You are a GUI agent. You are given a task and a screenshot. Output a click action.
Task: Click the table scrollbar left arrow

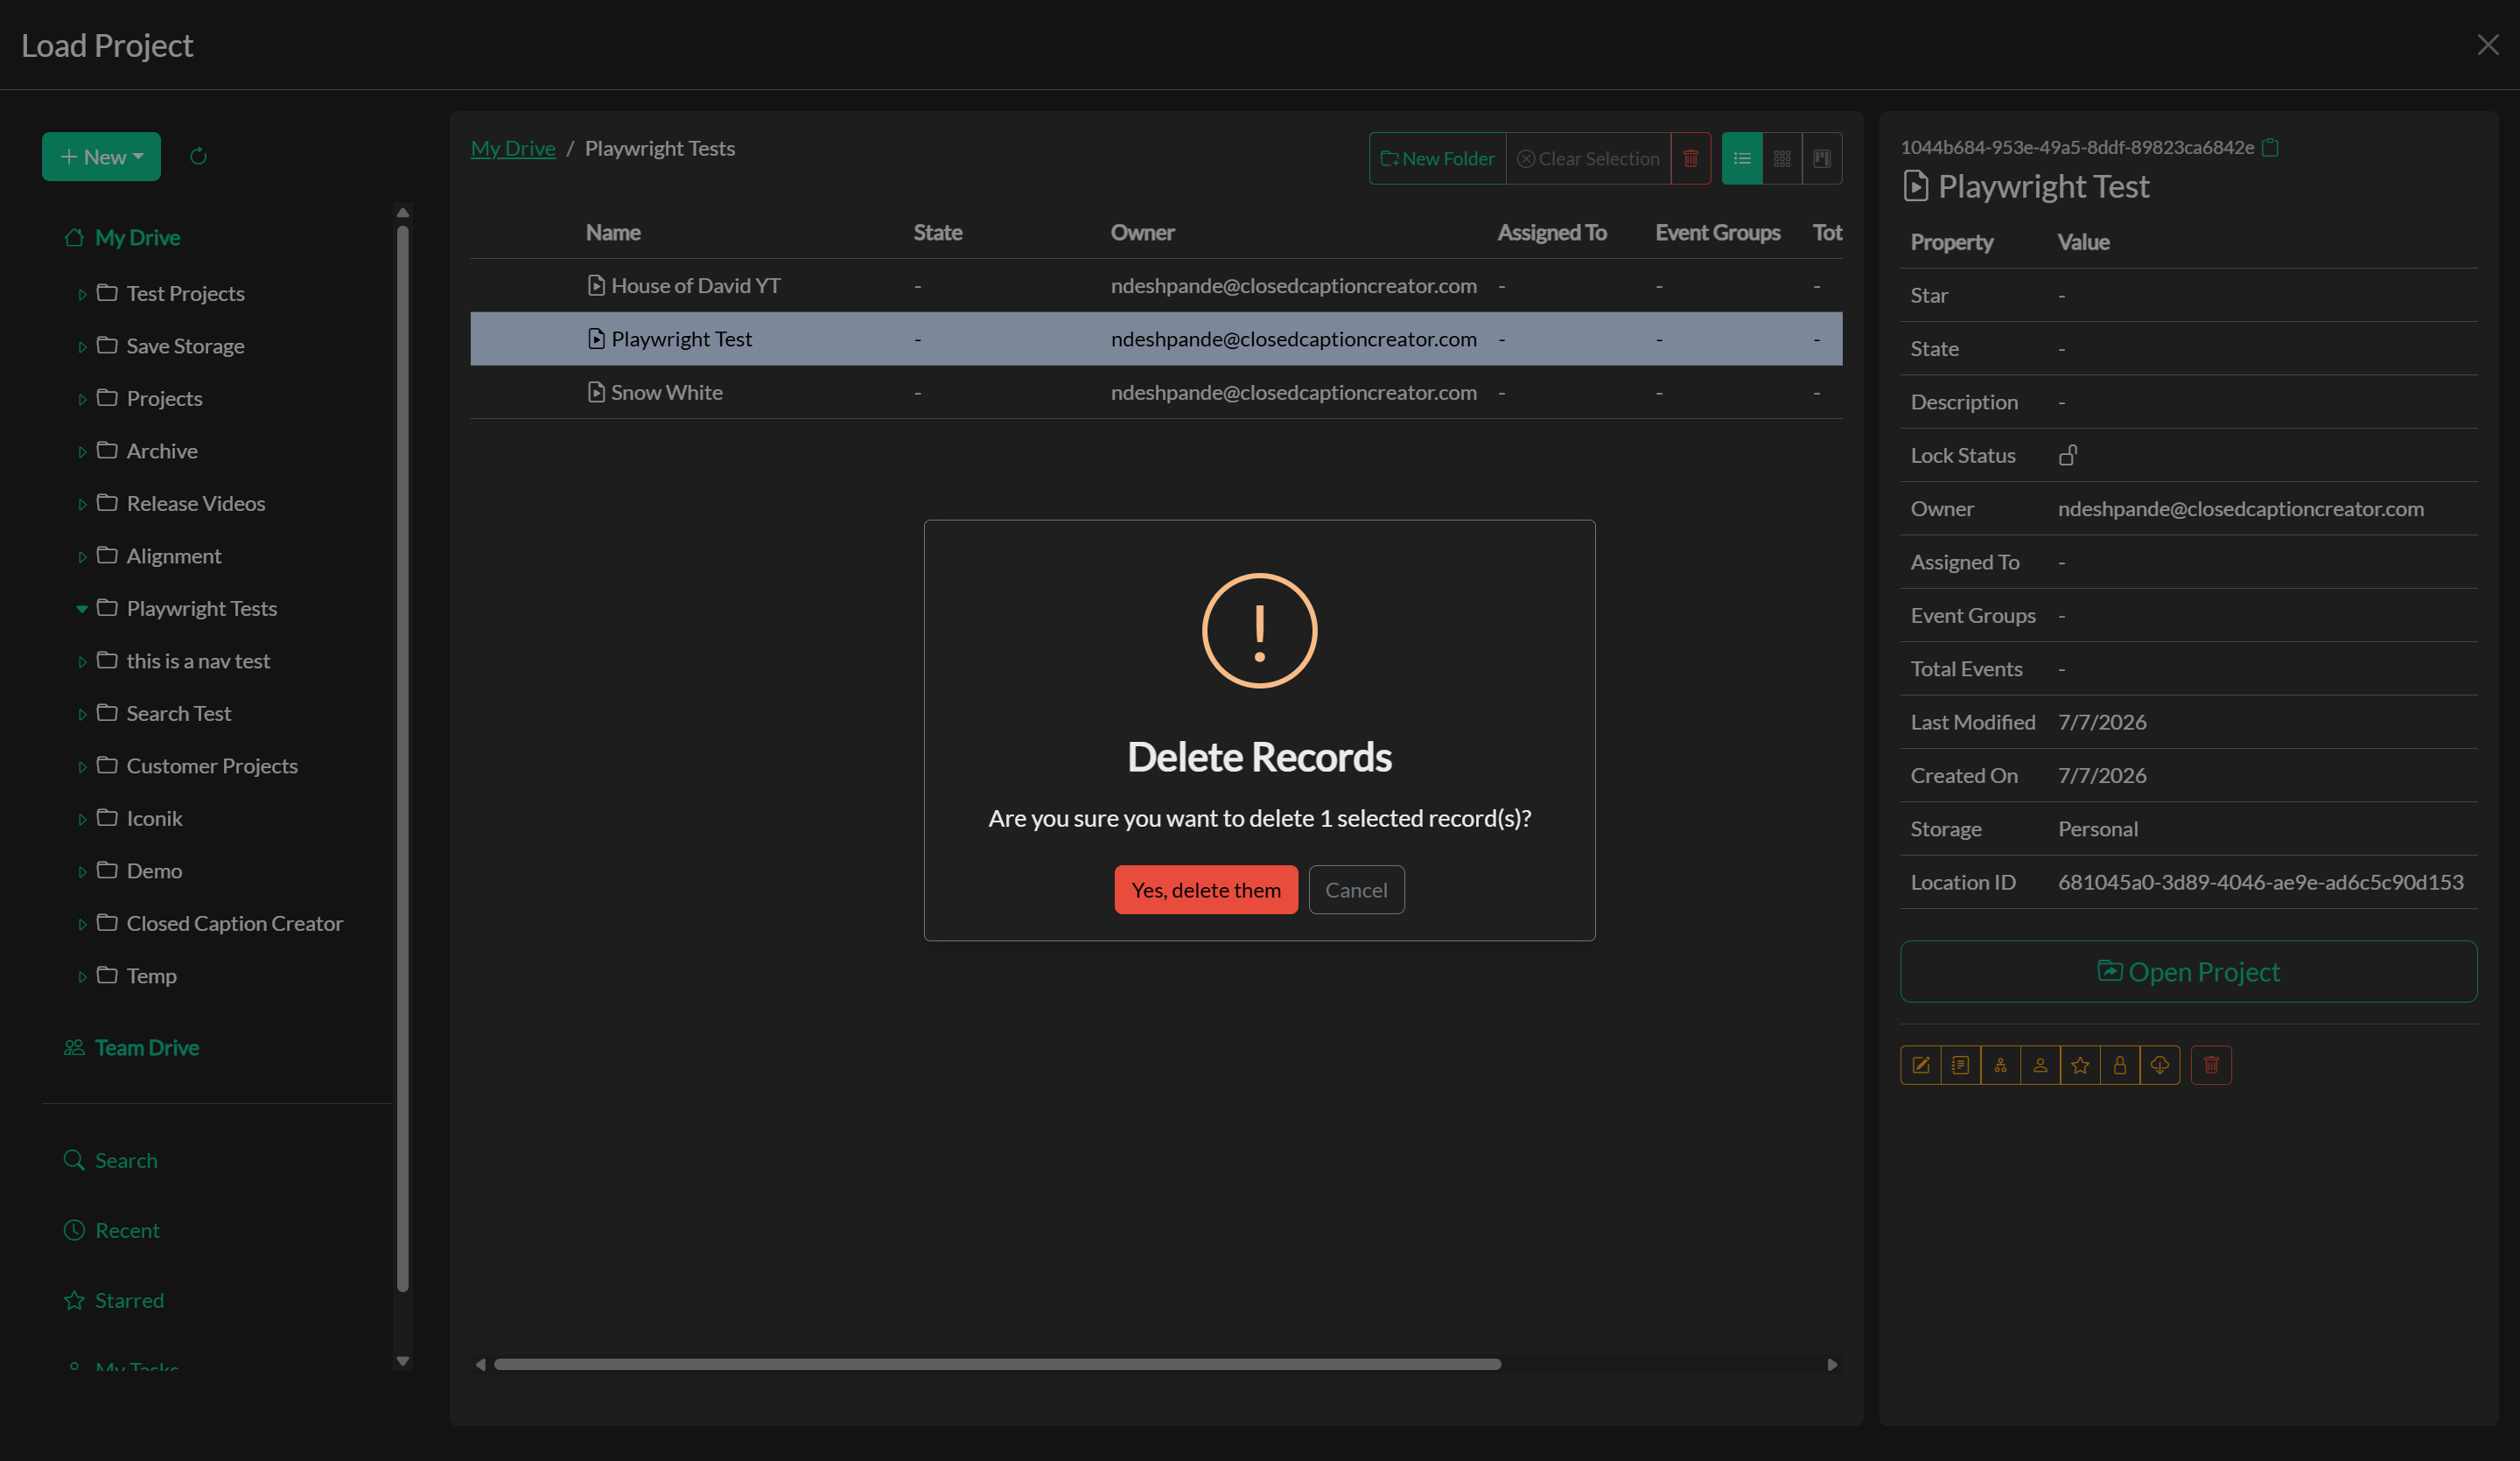tap(480, 1364)
